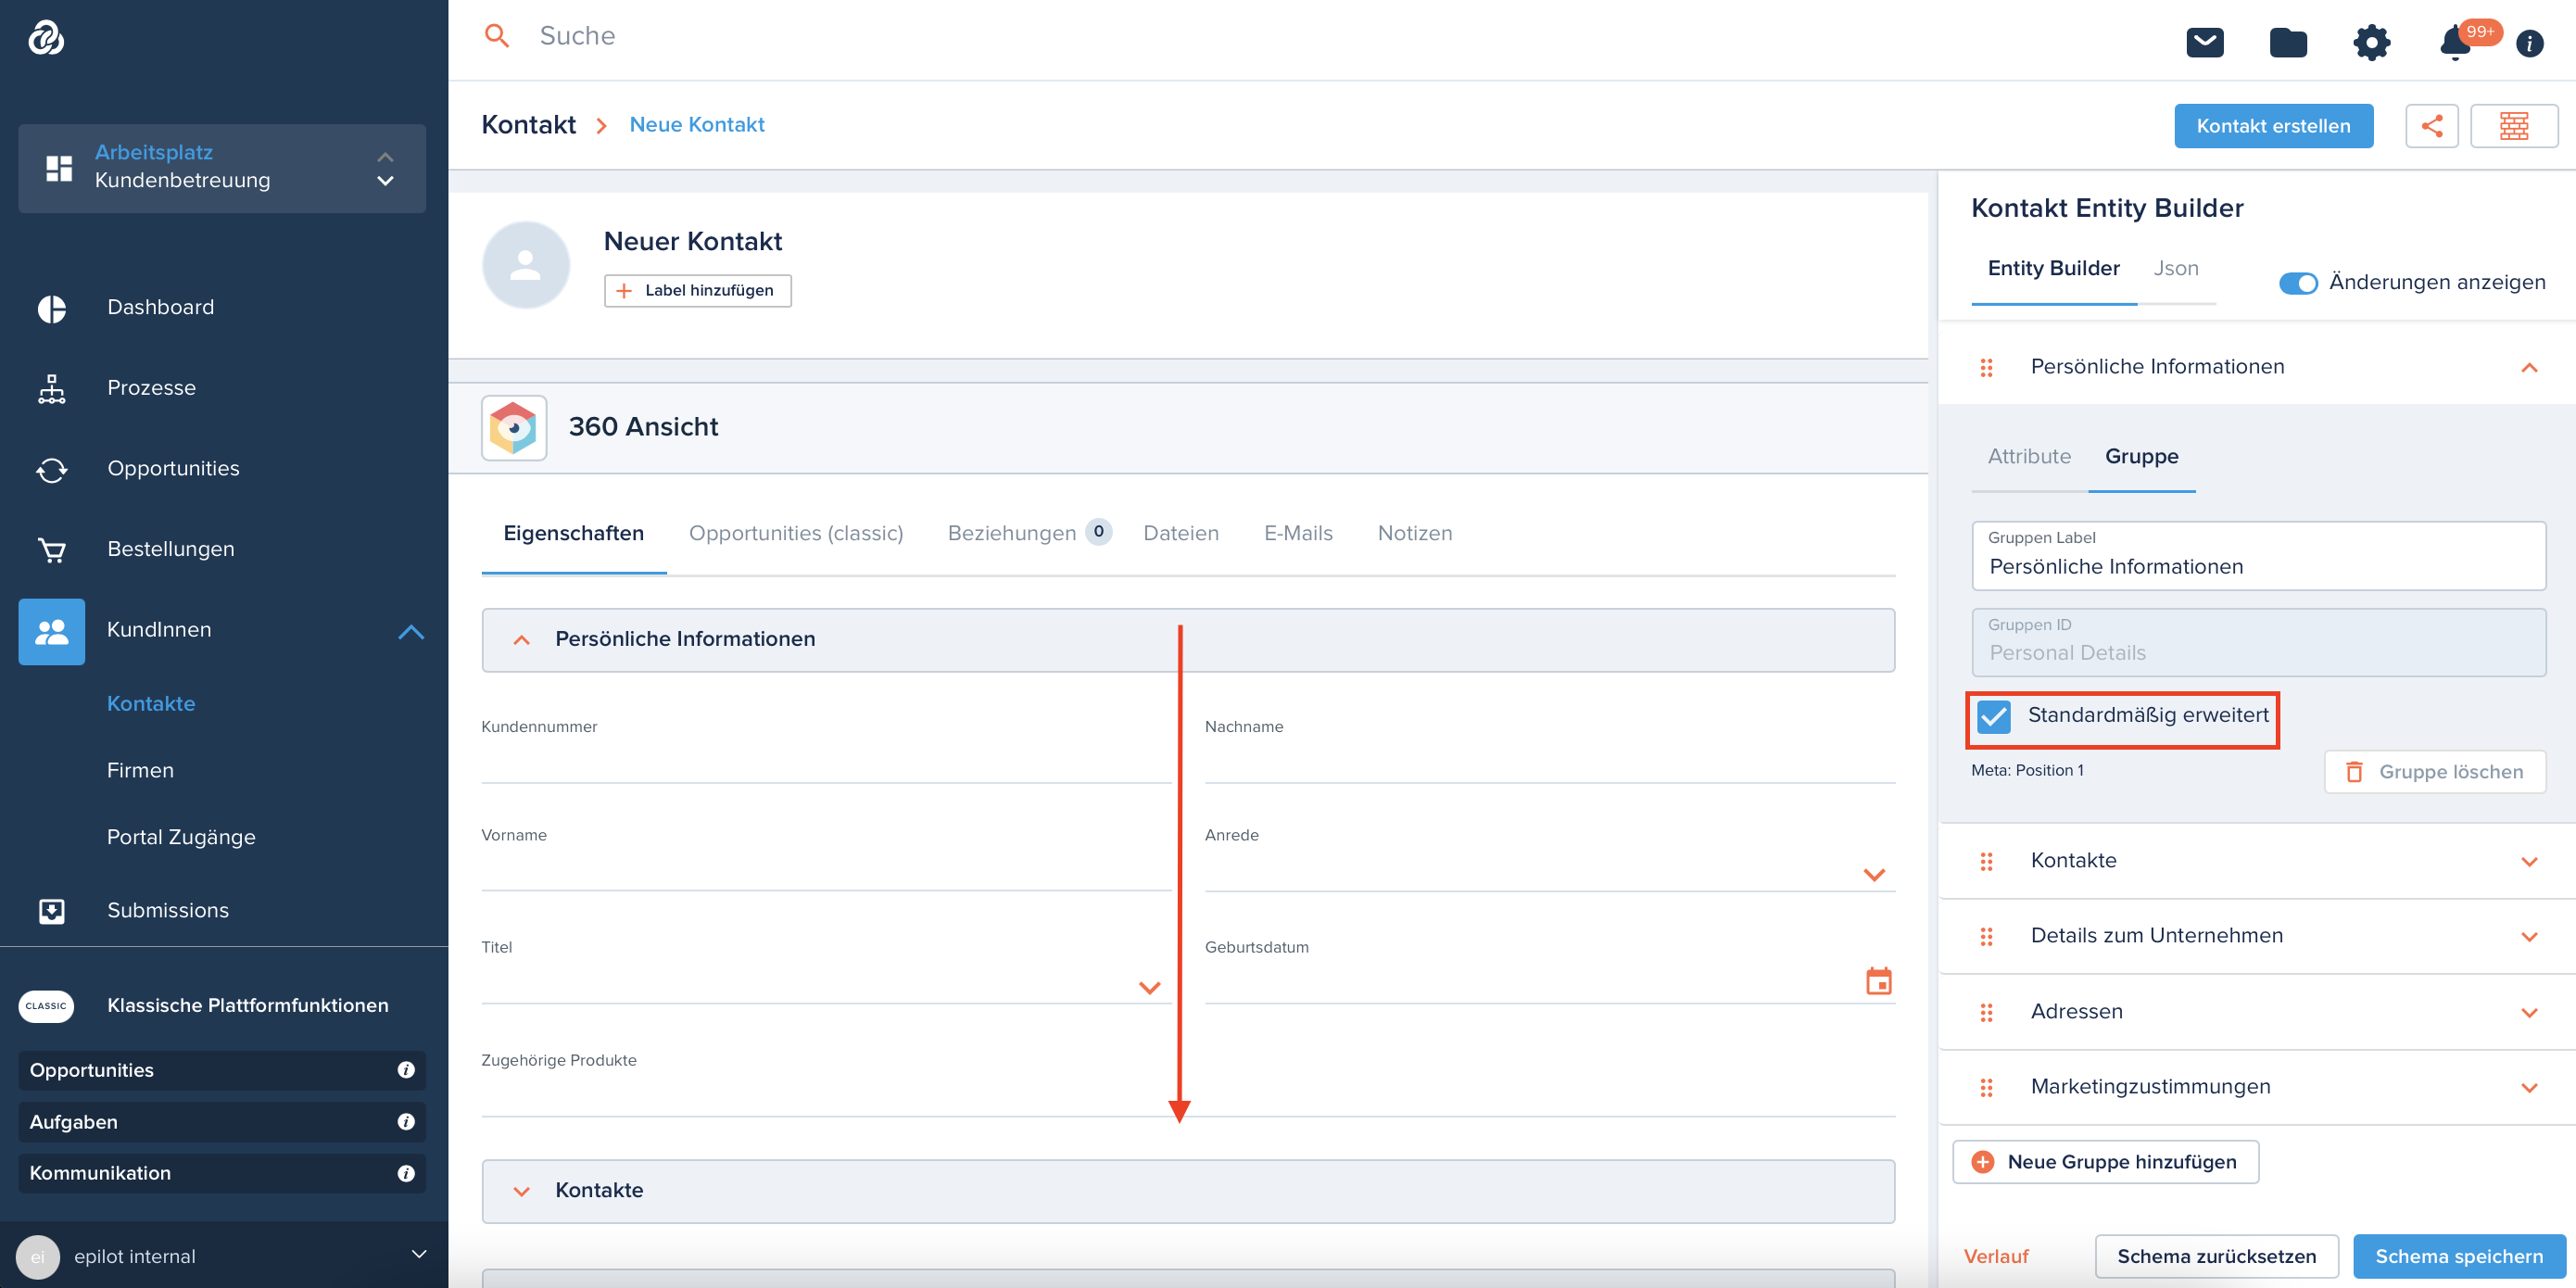This screenshot has width=2576, height=1288.
Task: Click the KundInnen sidebar icon
Action: tap(49, 629)
